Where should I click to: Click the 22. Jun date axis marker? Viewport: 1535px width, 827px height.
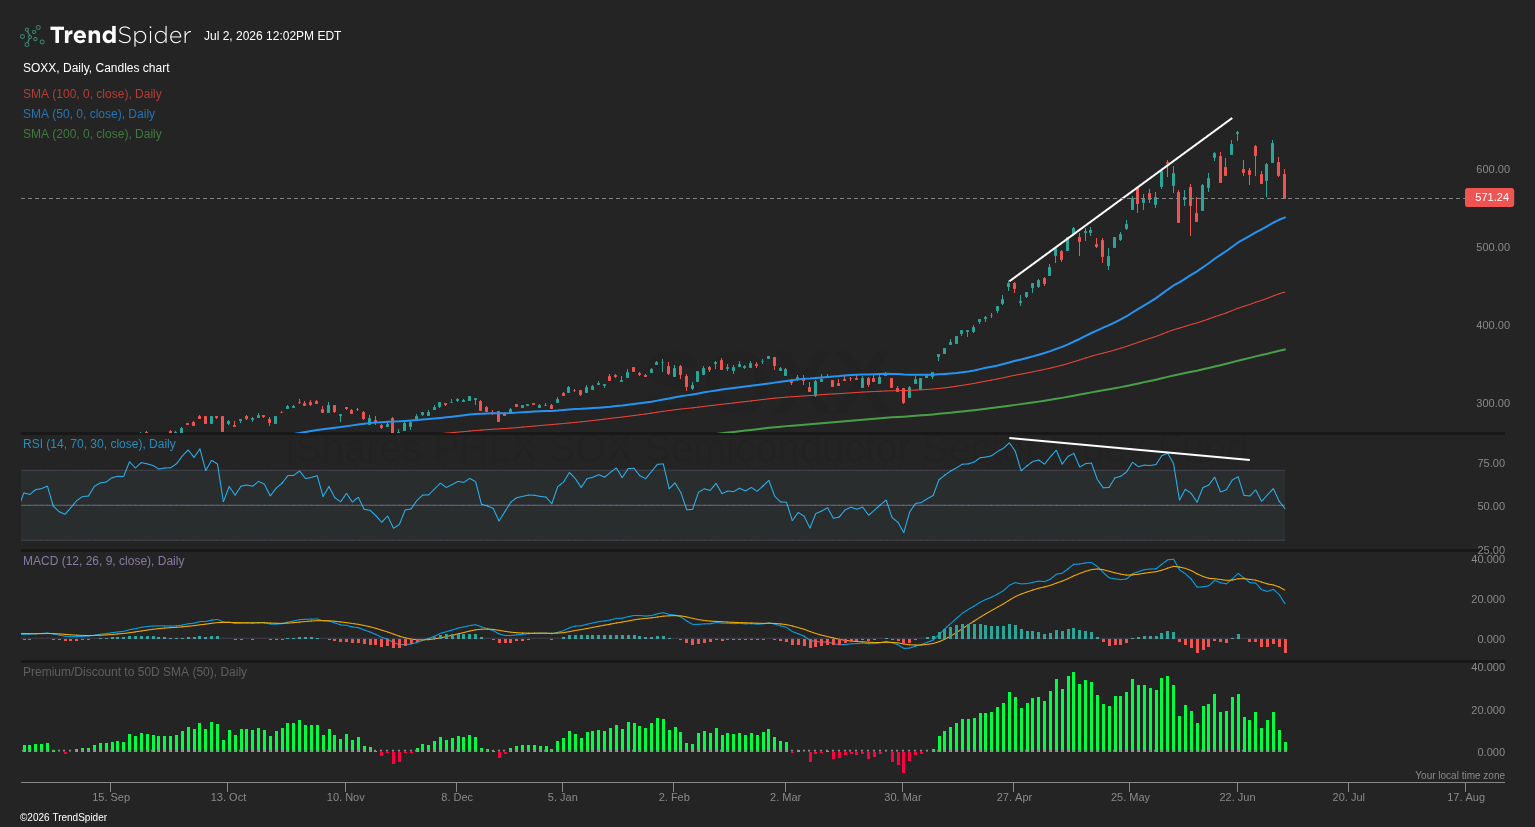[x=1237, y=797]
